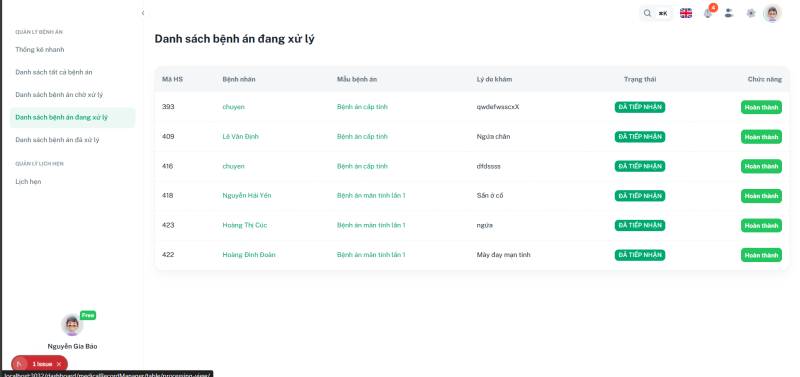The image size is (800, 377).
Task: Click the Mã HS column header
Action: click(172, 79)
